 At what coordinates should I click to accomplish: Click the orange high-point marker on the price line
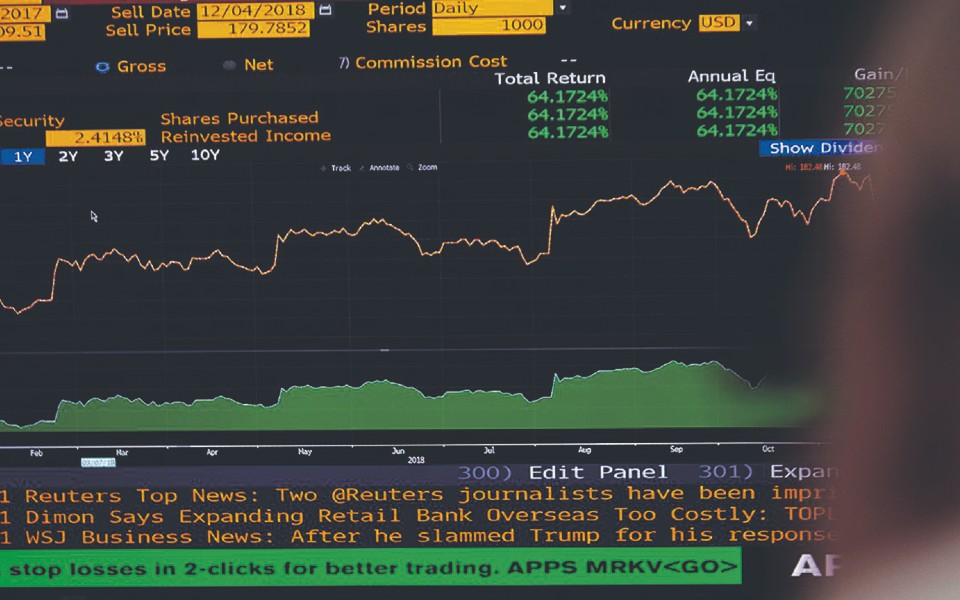842,173
